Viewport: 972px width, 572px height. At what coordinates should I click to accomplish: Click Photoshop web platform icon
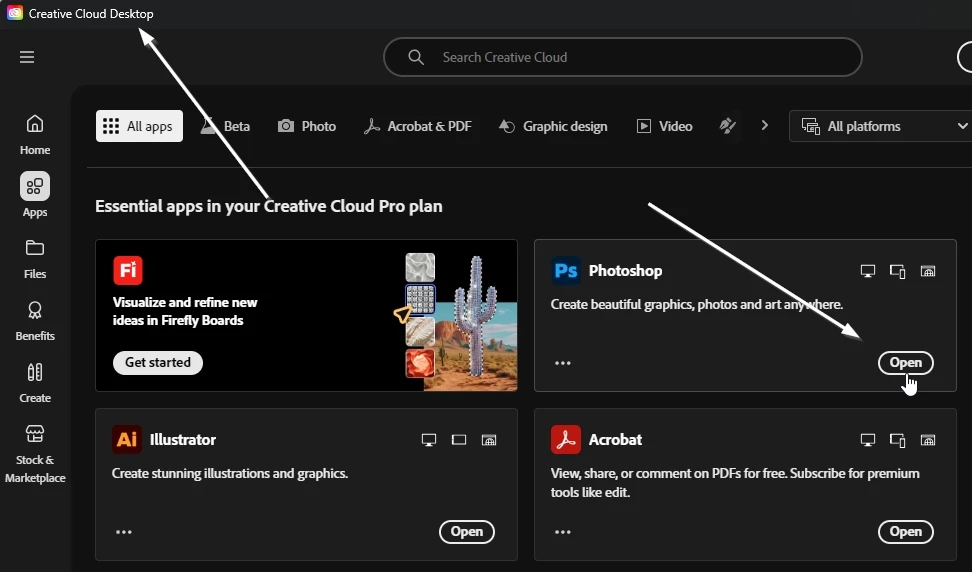(x=927, y=271)
